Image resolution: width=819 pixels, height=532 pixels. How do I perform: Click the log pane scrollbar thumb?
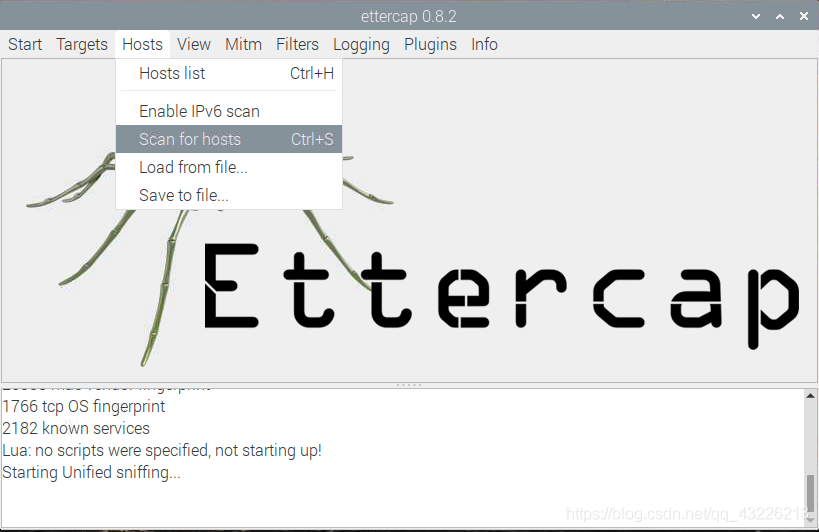pos(810,494)
